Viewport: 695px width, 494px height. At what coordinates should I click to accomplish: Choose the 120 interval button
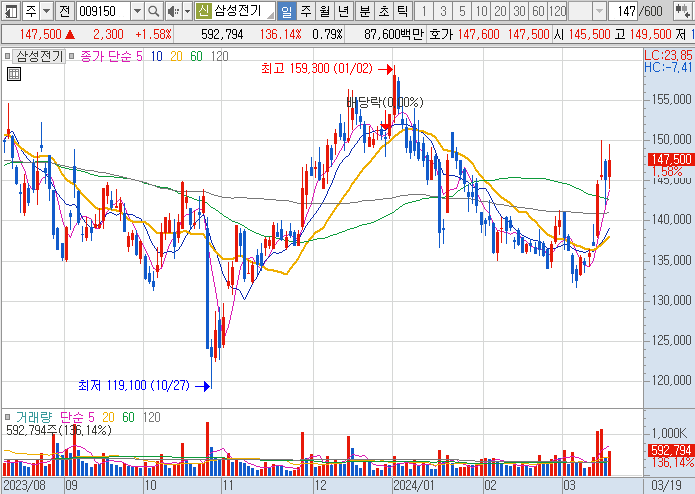click(x=558, y=11)
